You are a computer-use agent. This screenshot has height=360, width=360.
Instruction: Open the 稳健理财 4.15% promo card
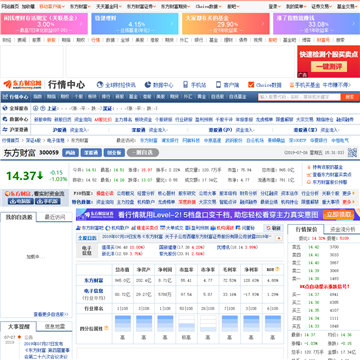coord(135,24)
